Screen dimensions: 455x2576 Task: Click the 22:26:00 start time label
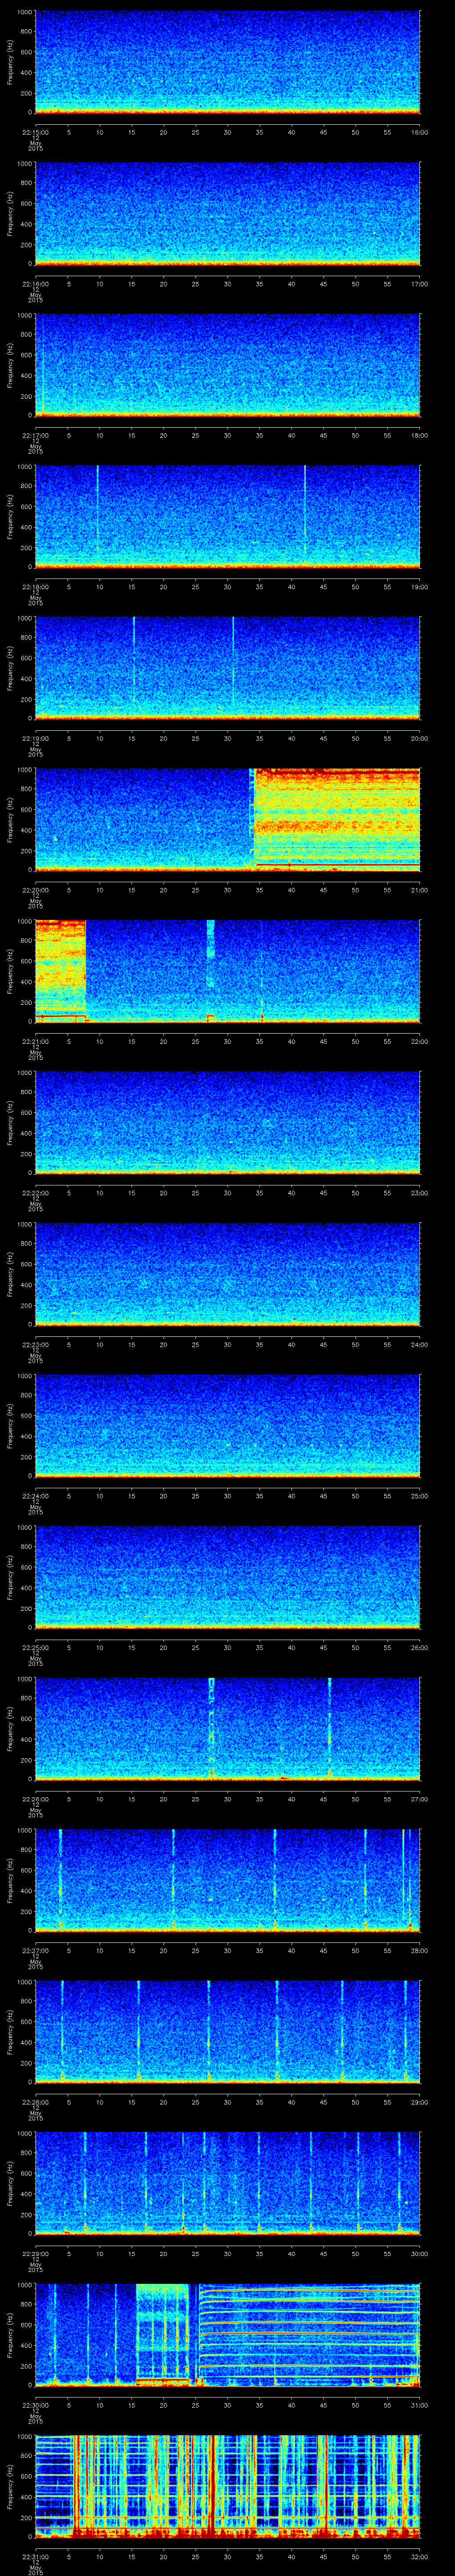pyautogui.click(x=35, y=1798)
